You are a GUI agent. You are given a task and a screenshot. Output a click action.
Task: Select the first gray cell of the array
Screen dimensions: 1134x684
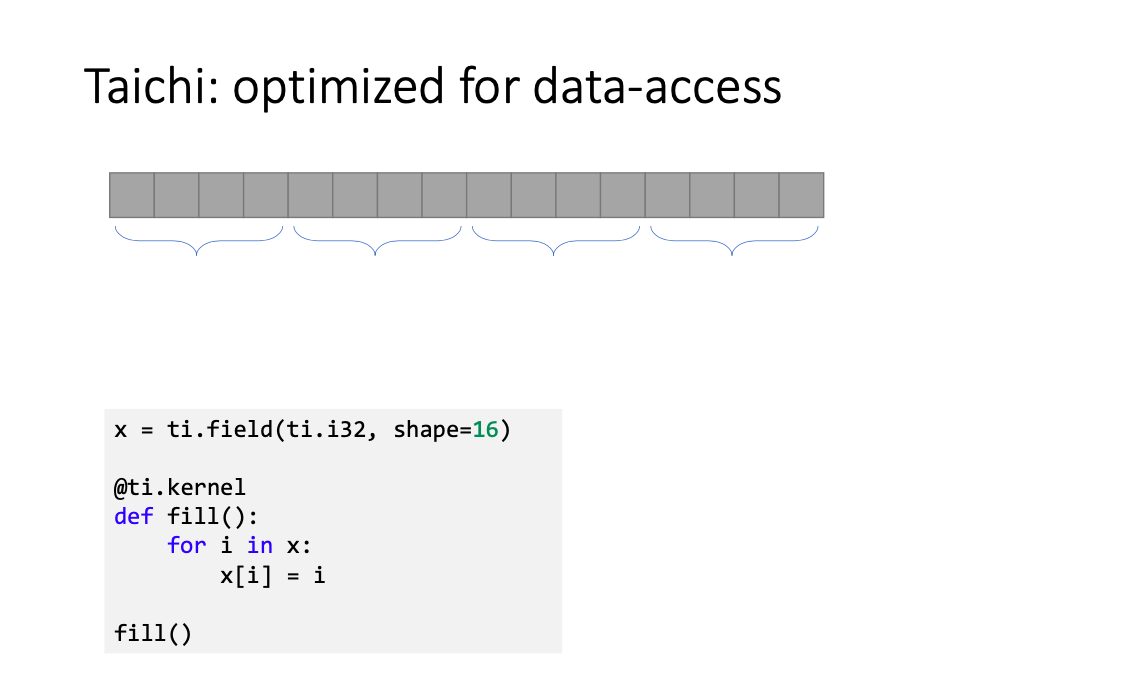click(x=132, y=195)
